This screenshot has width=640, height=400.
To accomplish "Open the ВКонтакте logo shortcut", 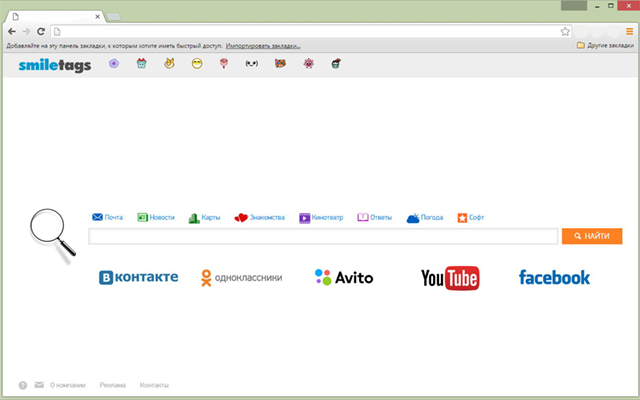I will [139, 278].
